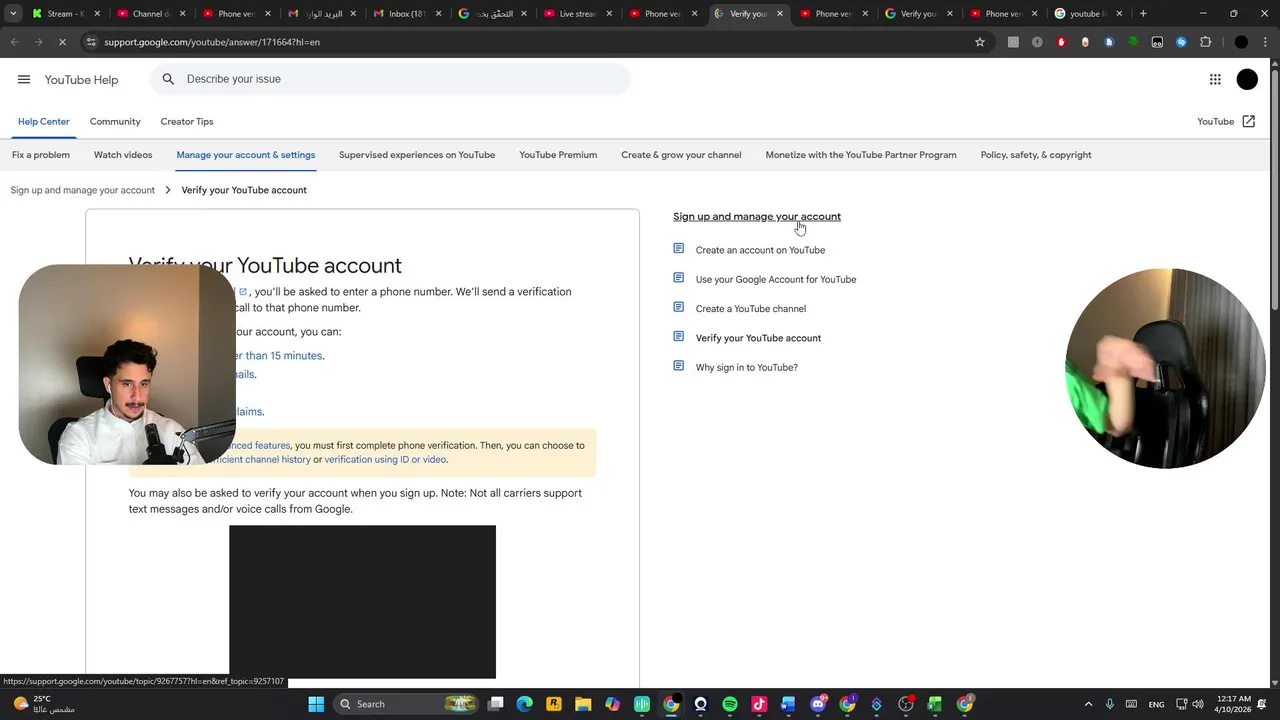Click the Sign up and manage your account breadcrumb
This screenshot has height=720, width=1280.
pyautogui.click(x=83, y=190)
